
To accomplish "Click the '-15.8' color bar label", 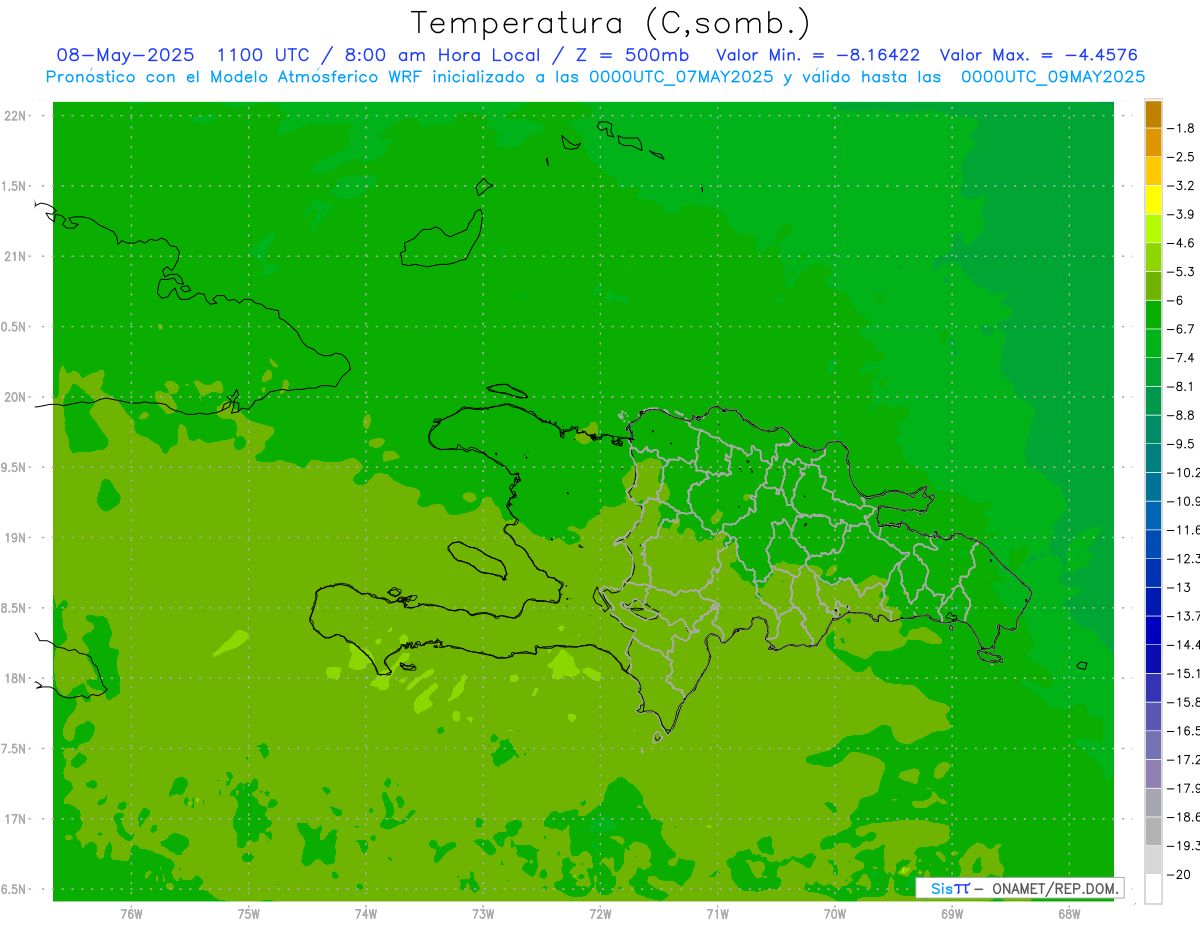I will (1183, 702).
